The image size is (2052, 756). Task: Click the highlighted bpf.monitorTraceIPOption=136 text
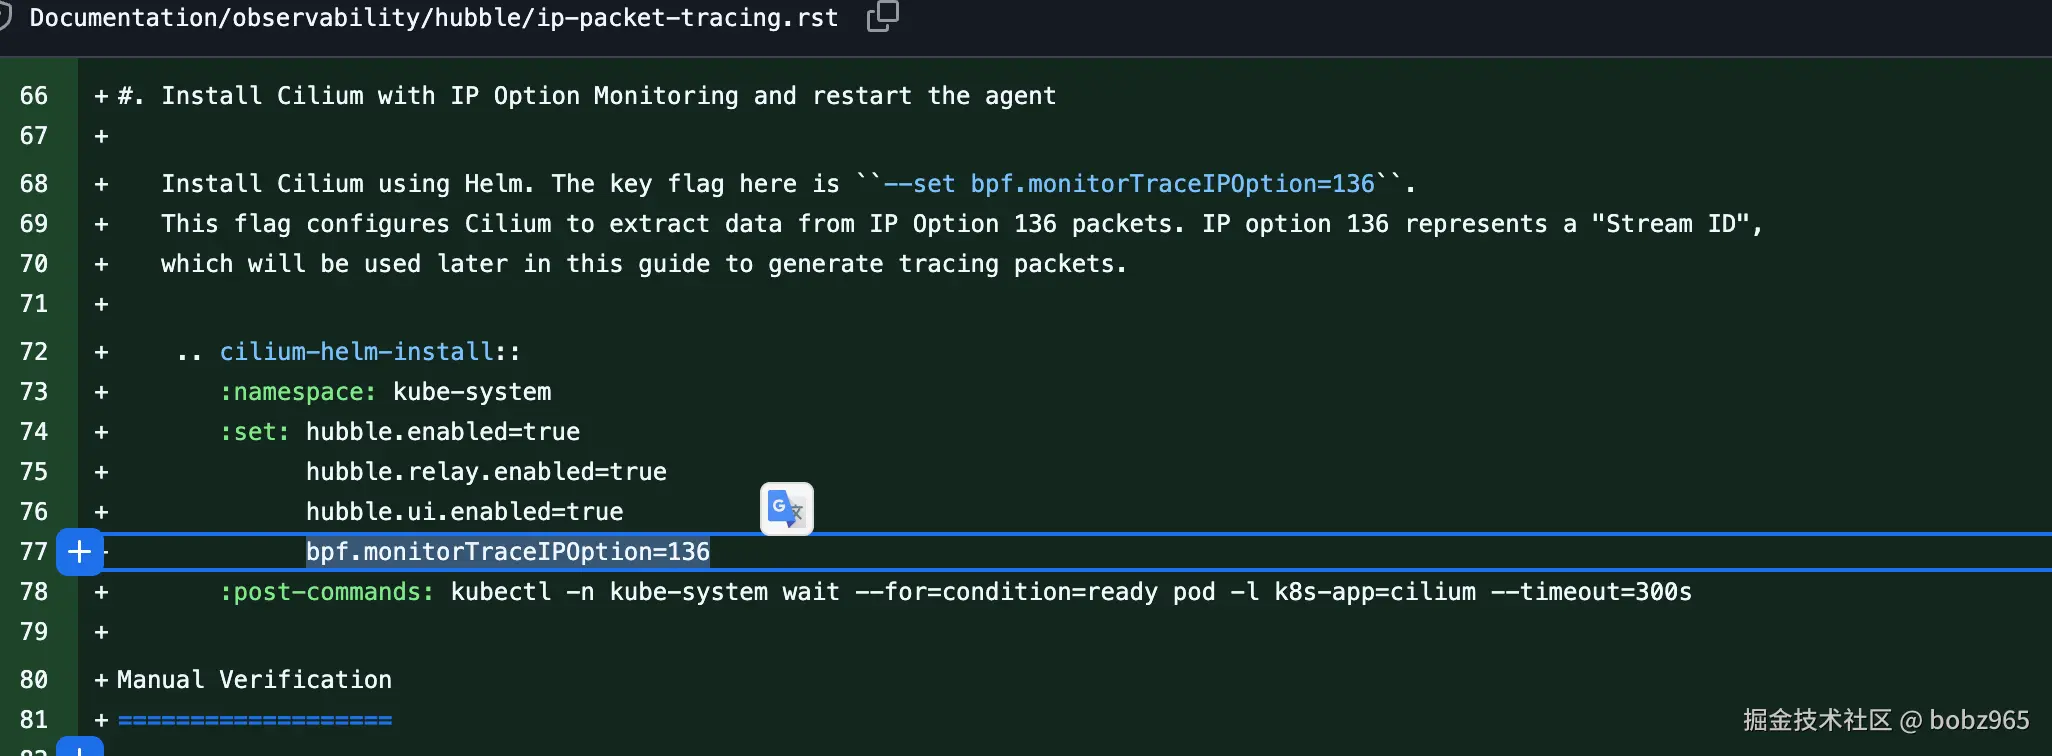(508, 552)
